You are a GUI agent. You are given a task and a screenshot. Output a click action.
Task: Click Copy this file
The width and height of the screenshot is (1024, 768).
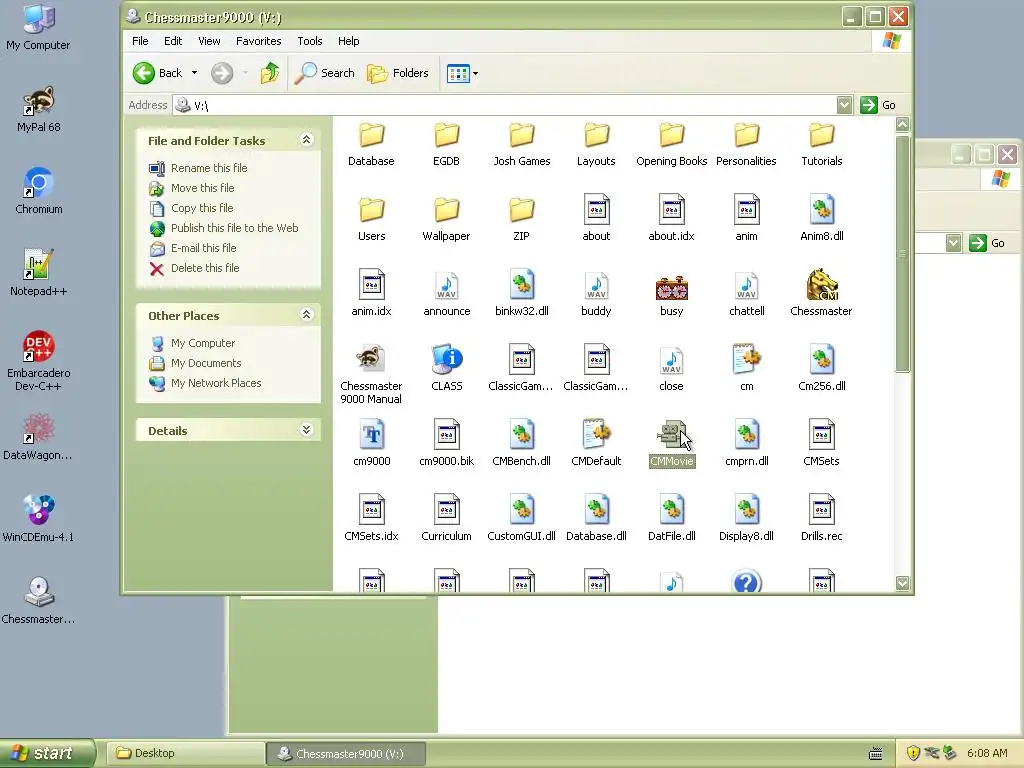[x=202, y=208]
